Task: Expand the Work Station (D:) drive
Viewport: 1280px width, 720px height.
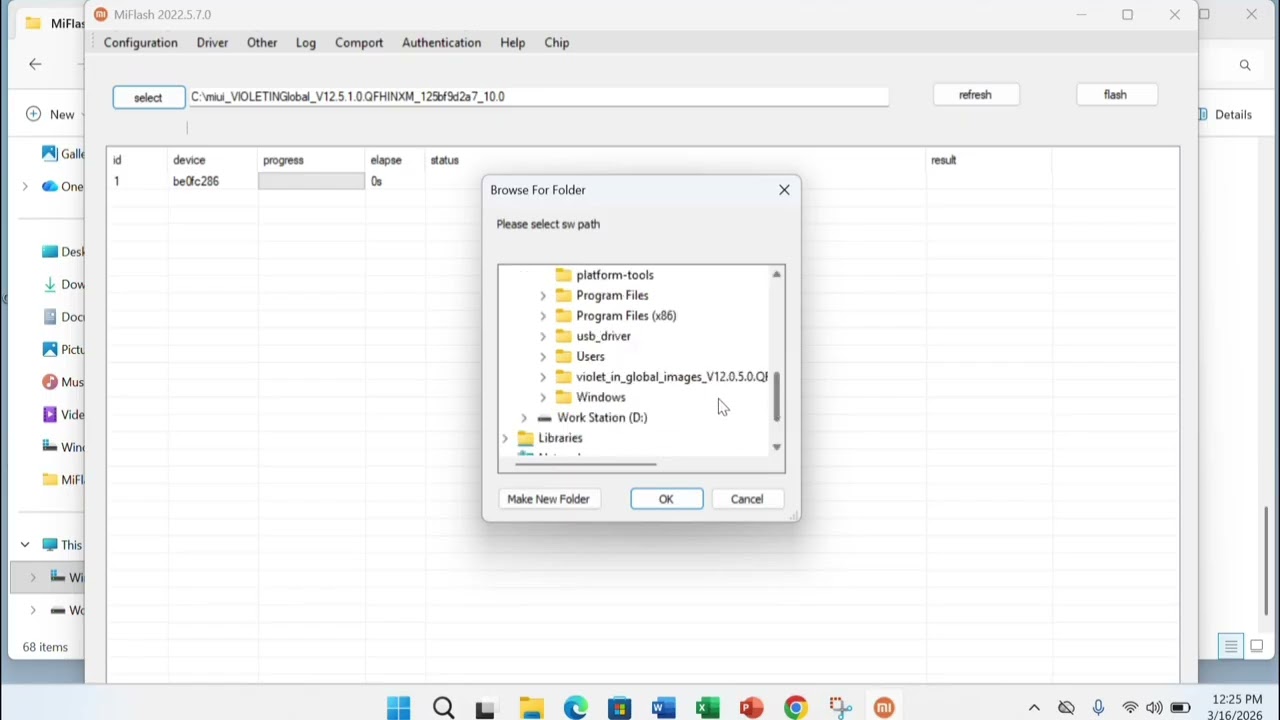Action: point(524,418)
